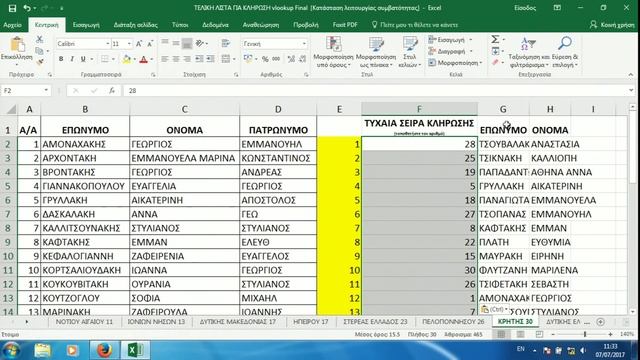Expand the Name Box dropdown
This screenshot has width=640, height=360.
tap(46, 90)
